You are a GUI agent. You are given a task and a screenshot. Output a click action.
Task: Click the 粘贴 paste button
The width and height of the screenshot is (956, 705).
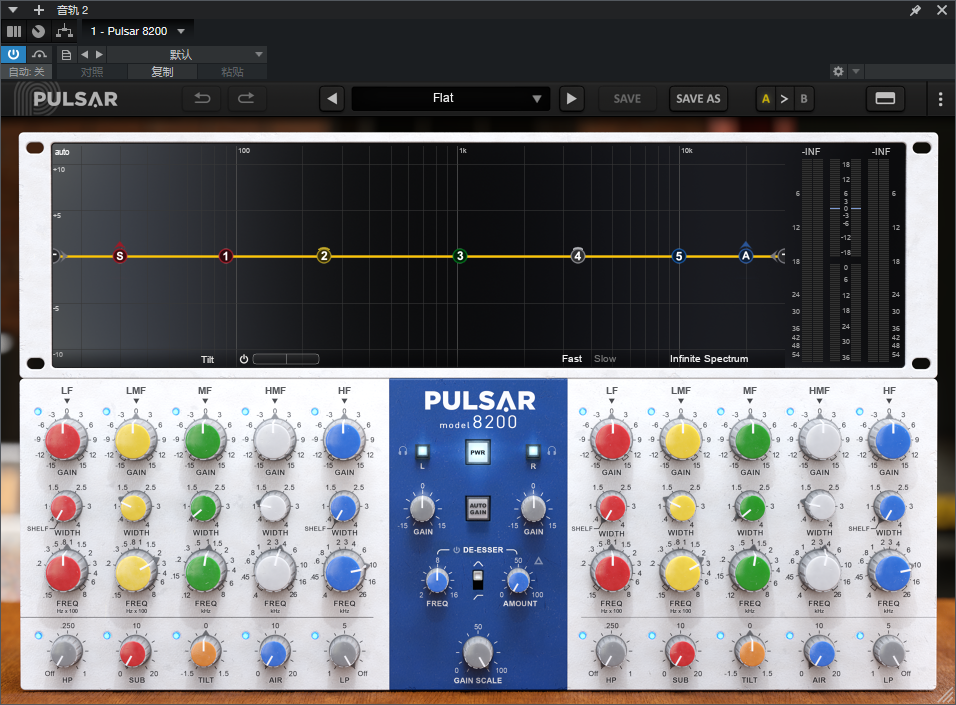click(232, 71)
